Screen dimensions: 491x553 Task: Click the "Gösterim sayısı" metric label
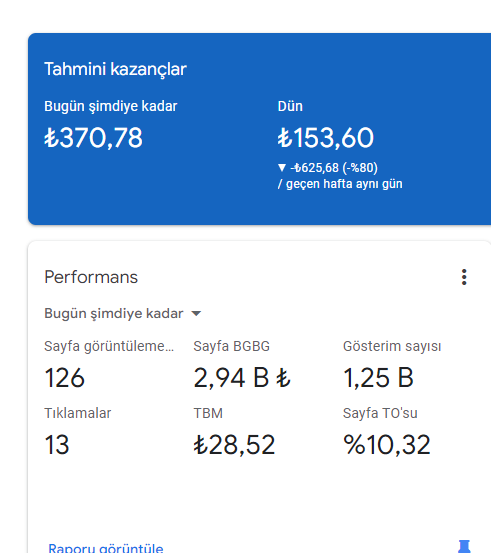click(392, 346)
